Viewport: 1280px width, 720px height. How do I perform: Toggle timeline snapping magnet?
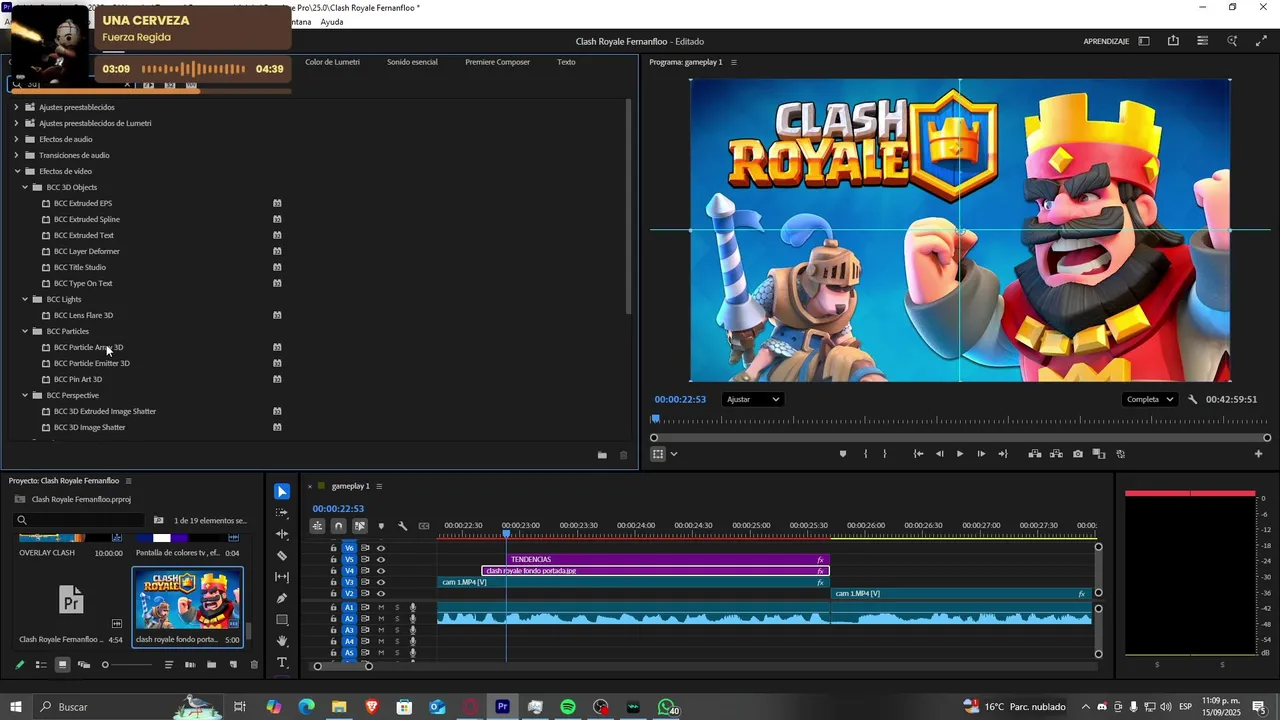pyautogui.click(x=338, y=526)
